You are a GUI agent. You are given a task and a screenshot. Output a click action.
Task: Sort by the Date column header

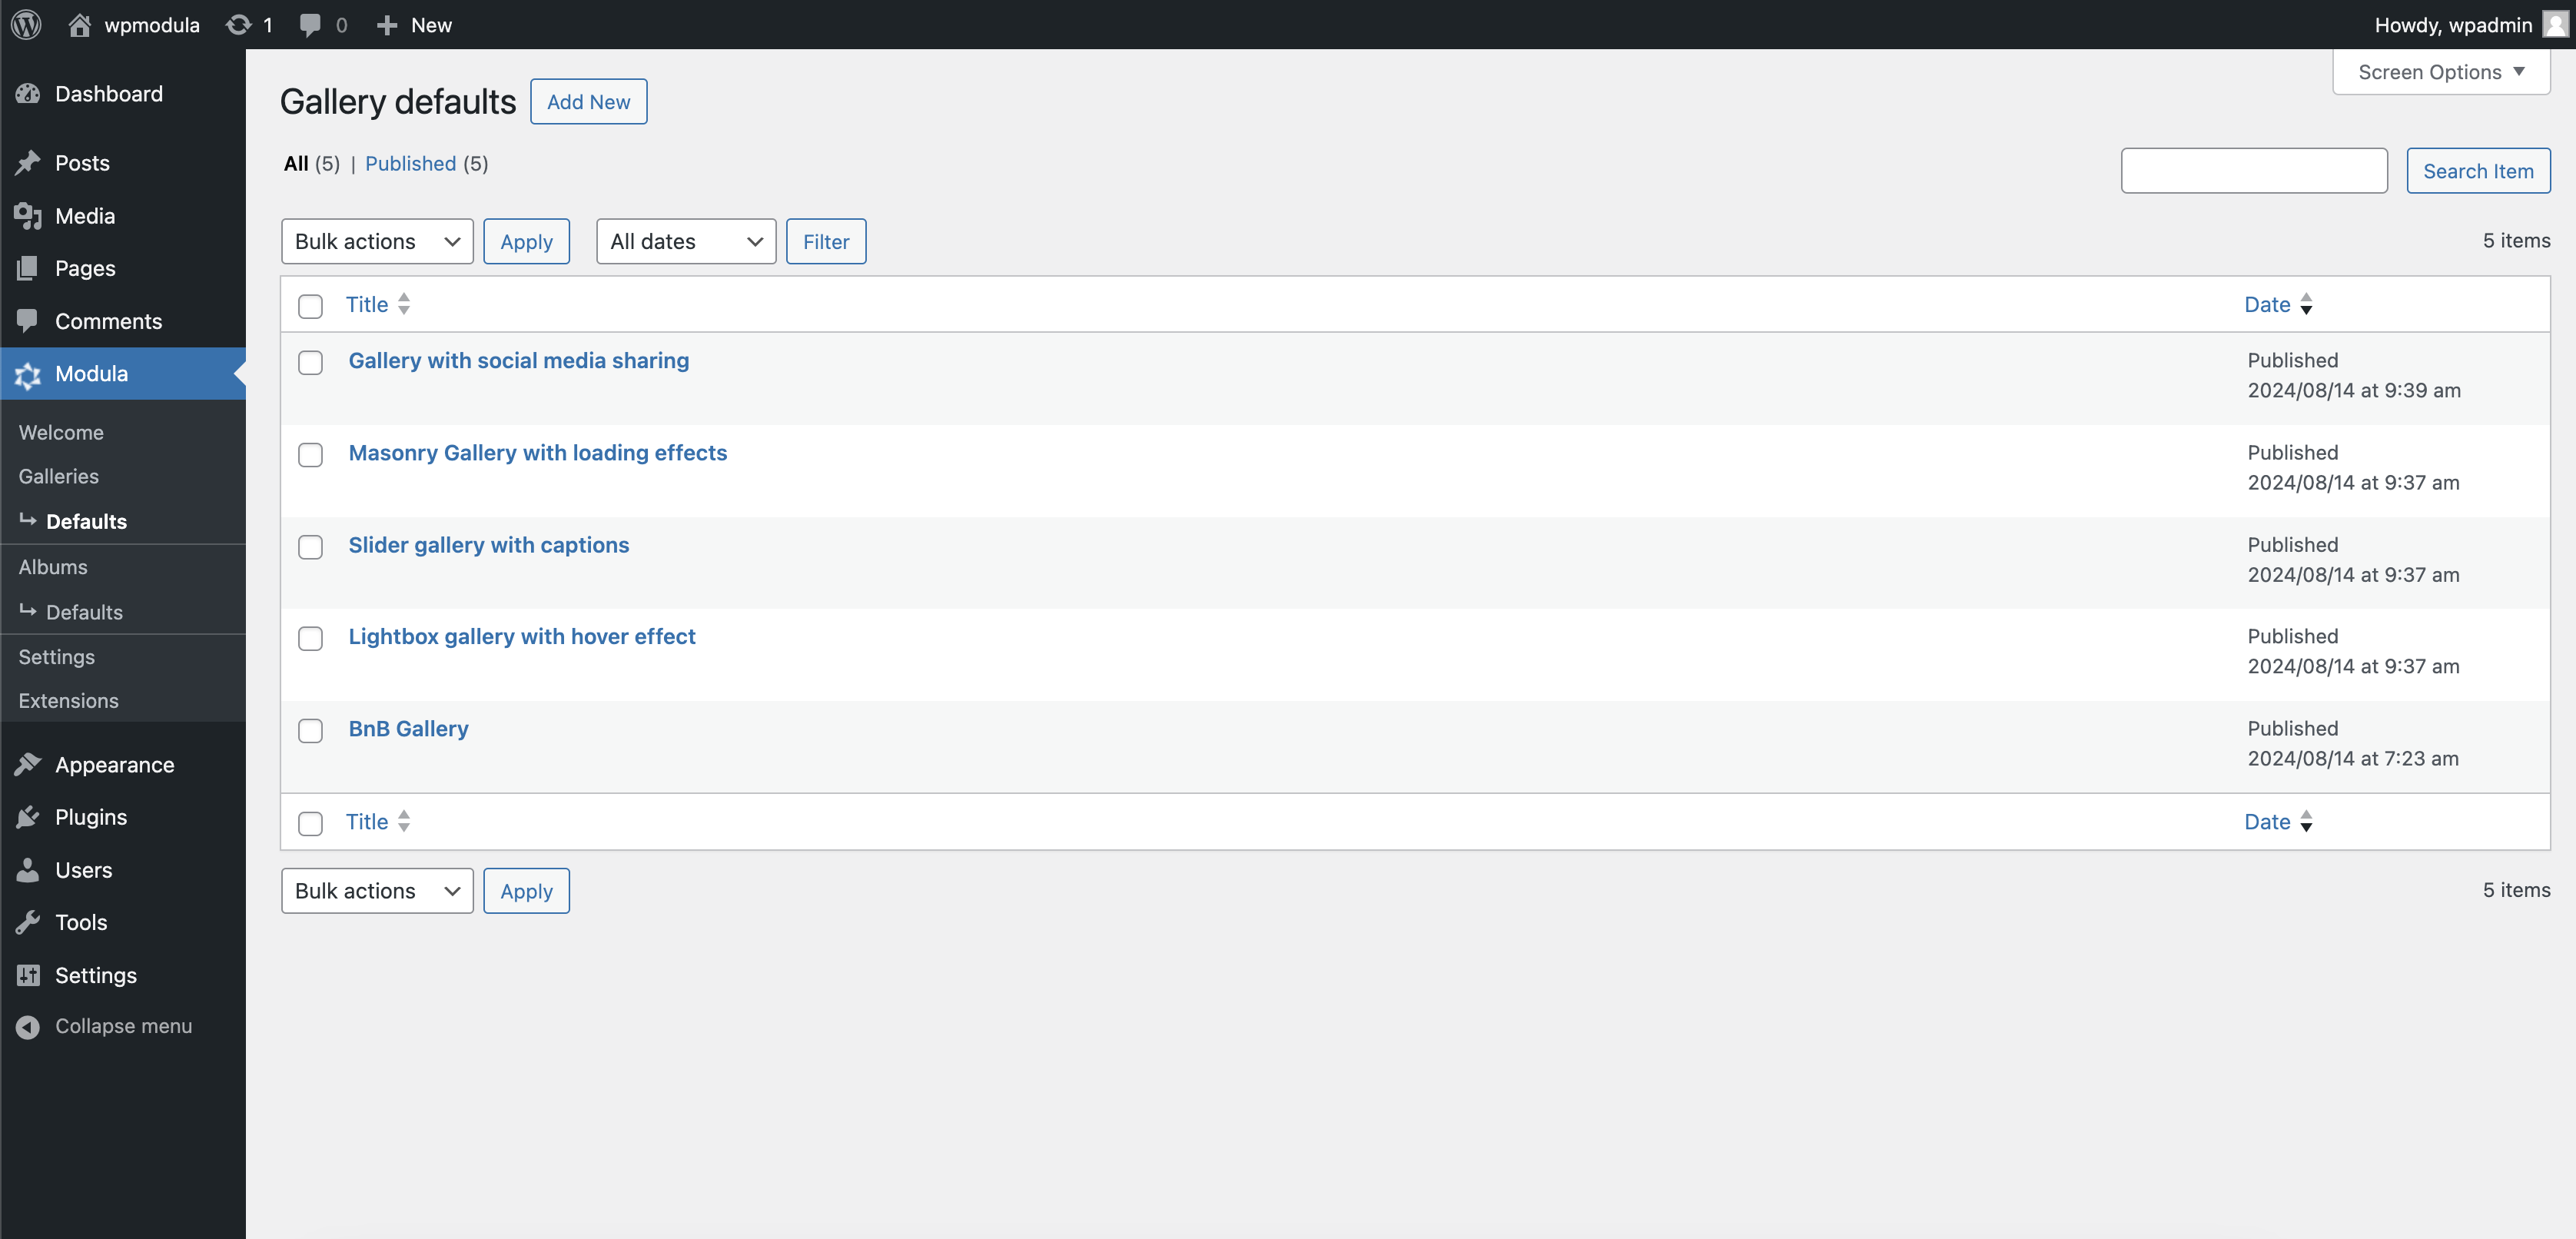[2267, 305]
